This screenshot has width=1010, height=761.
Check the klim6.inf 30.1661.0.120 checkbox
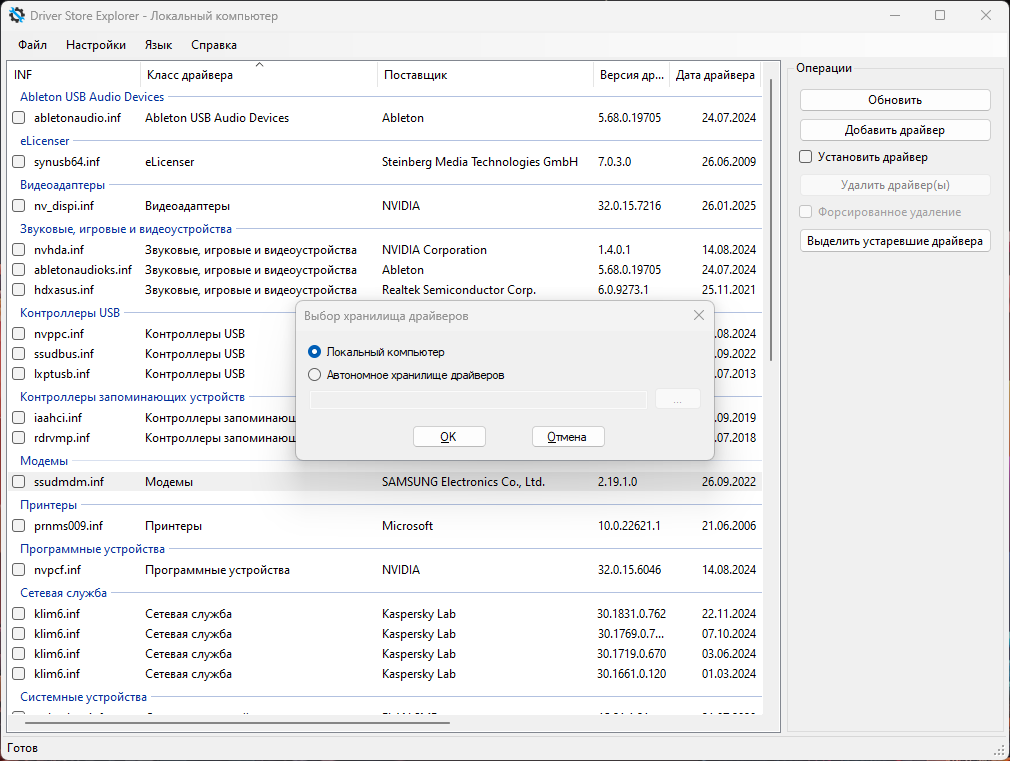tap(19, 673)
